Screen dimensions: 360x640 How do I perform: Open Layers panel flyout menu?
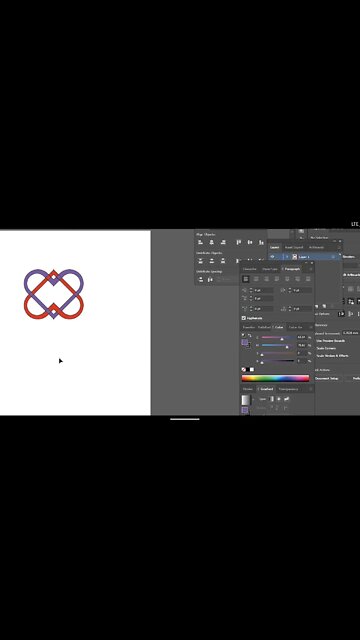339,247
